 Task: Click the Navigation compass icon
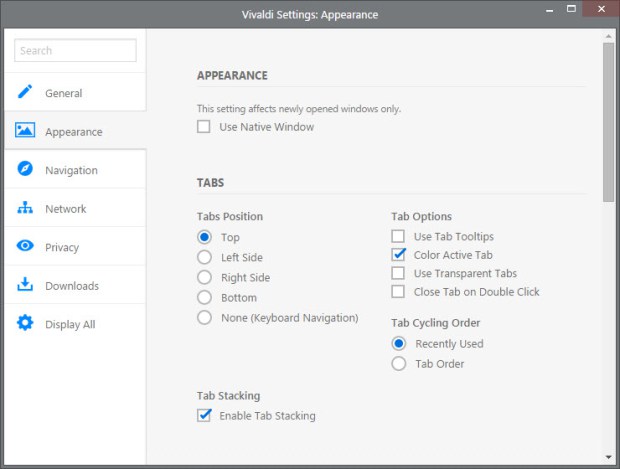point(25,168)
